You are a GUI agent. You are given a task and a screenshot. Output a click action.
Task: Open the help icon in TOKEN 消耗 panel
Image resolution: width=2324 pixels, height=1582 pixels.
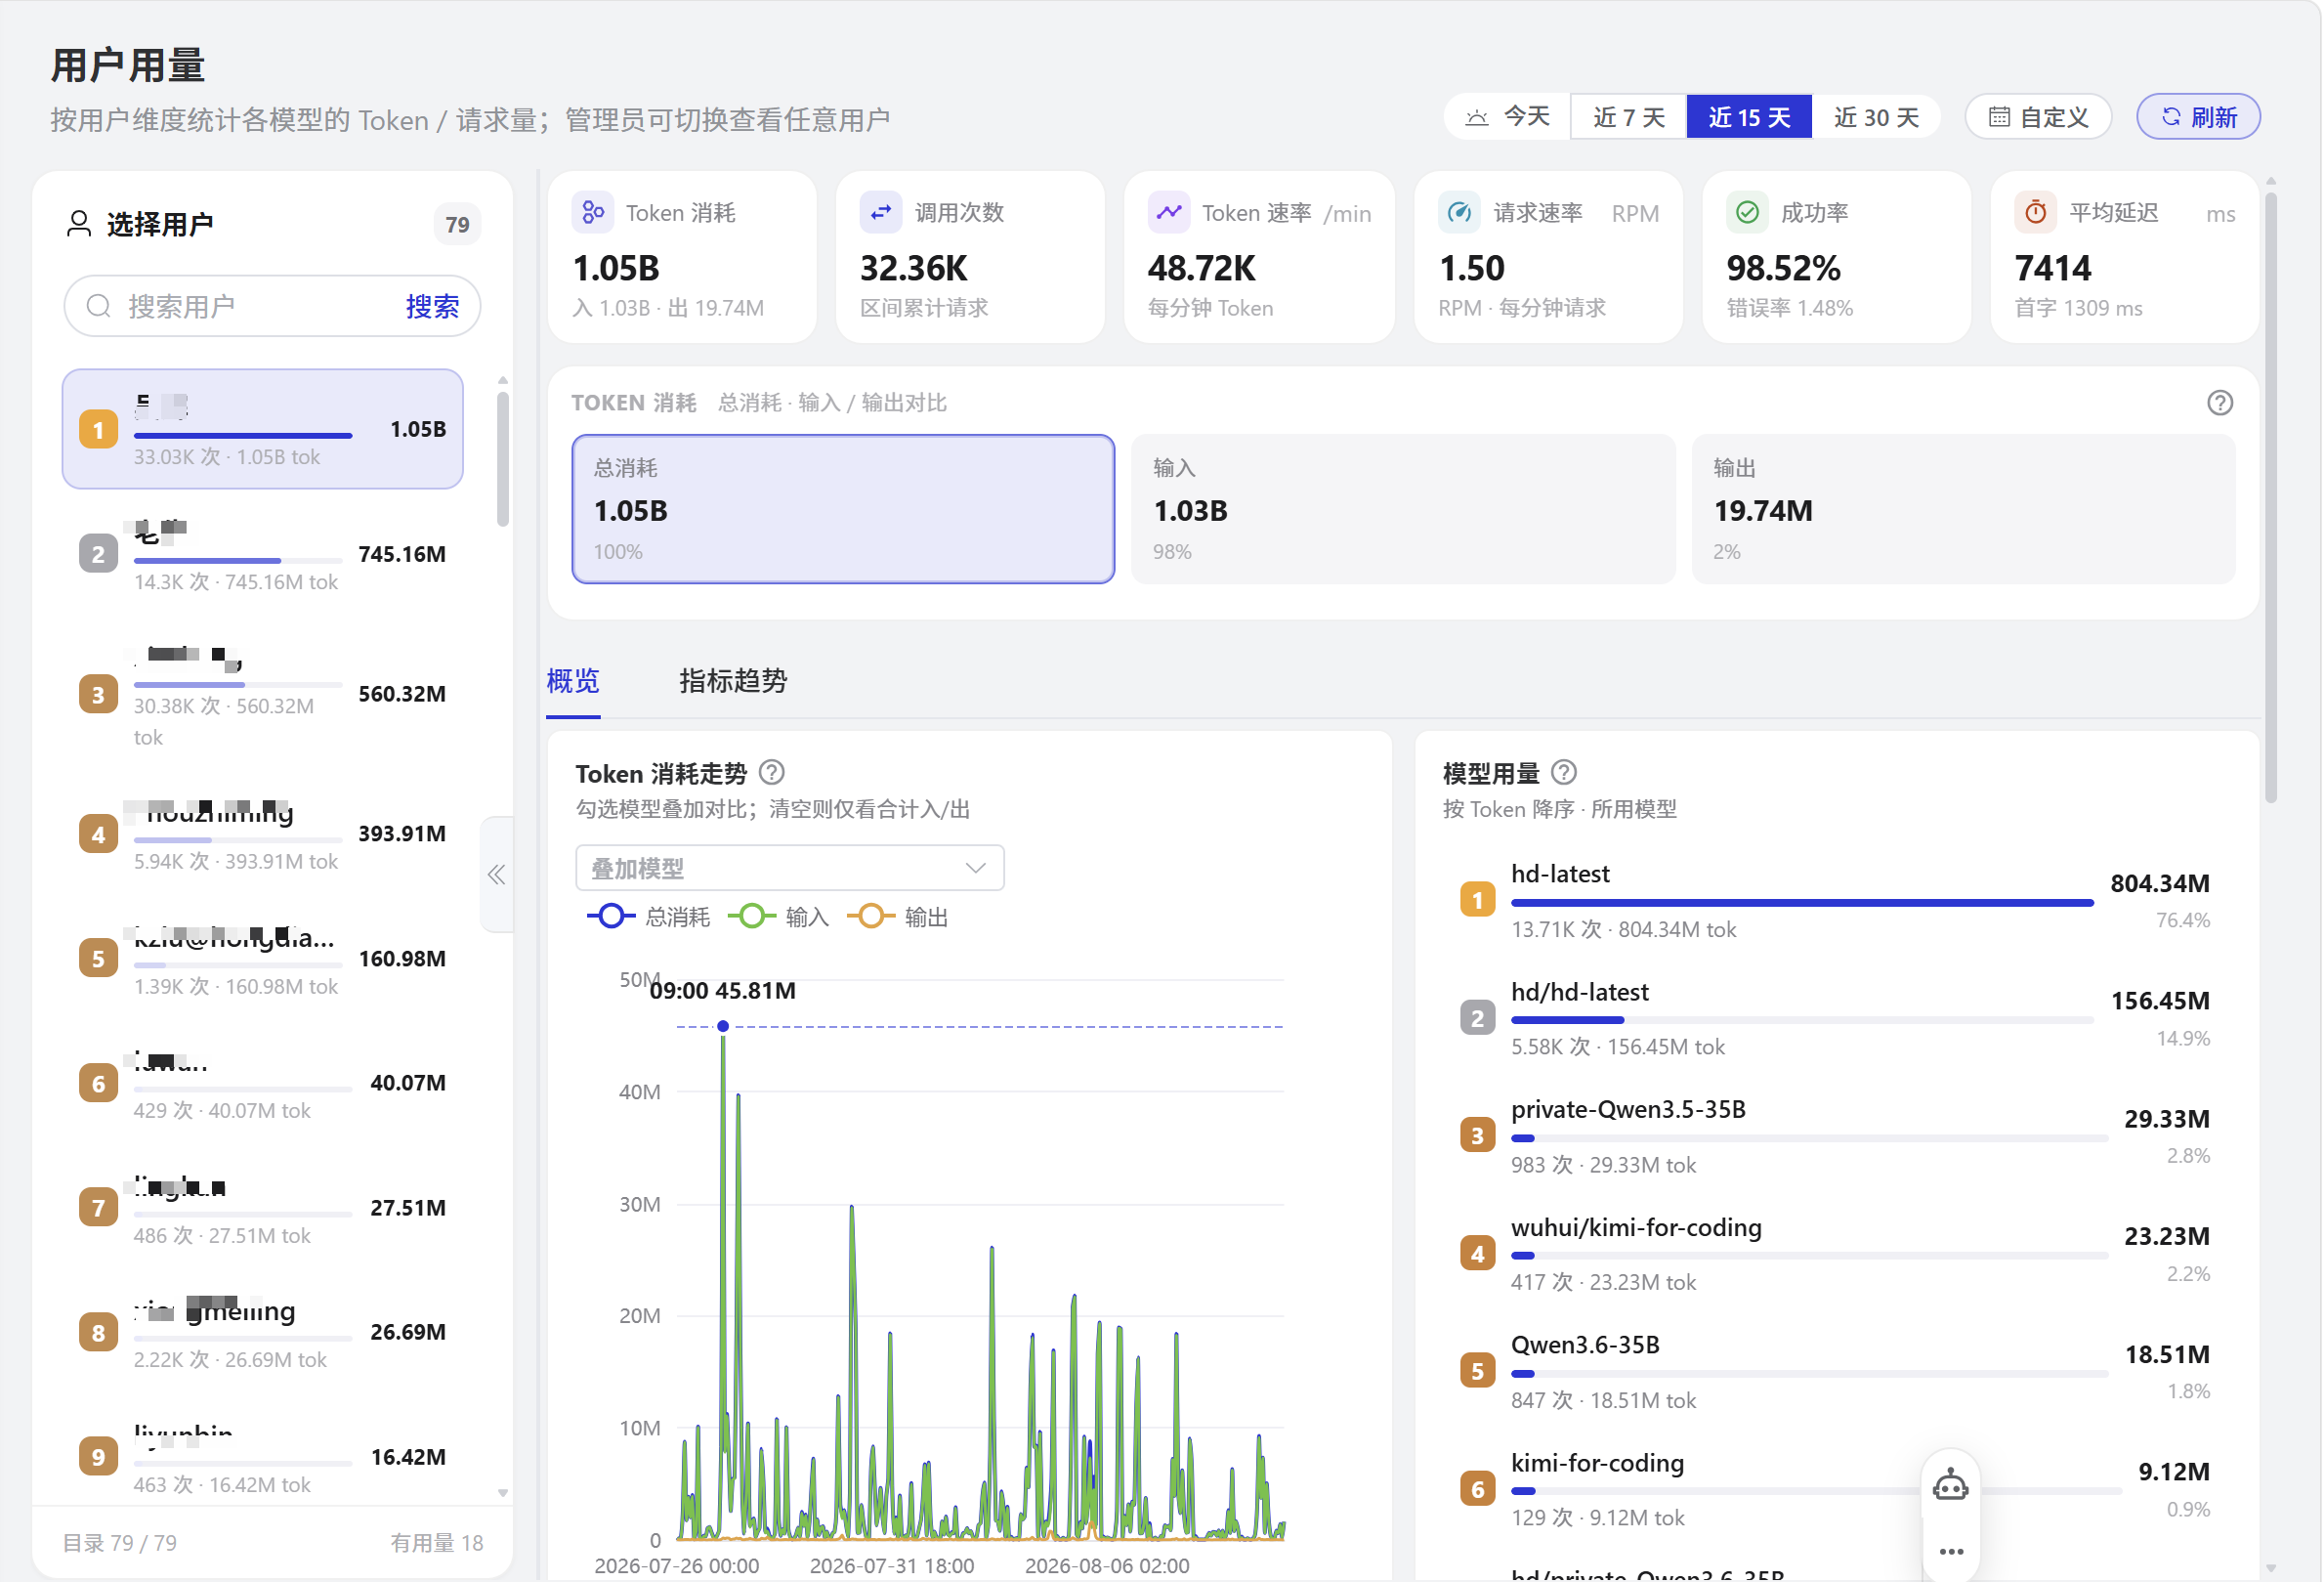pos(2221,403)
